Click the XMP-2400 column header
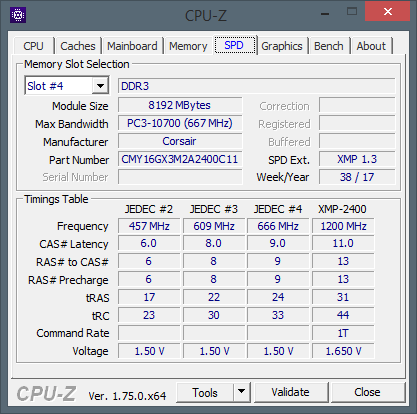 (x=342, y=209)
